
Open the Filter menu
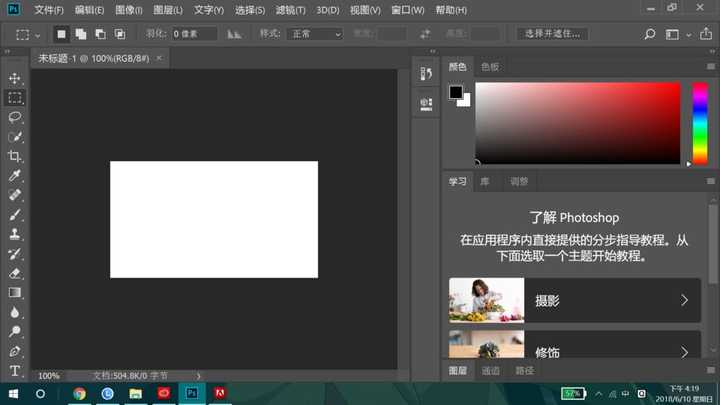pos(290,10)
